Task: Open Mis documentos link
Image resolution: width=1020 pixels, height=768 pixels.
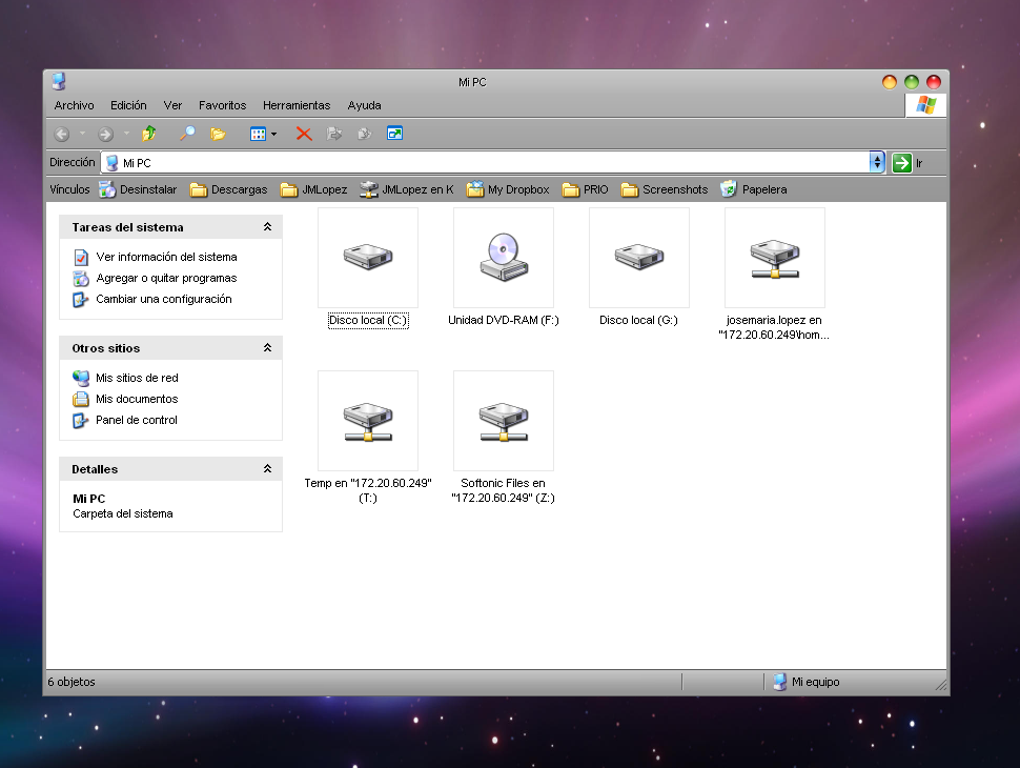Action: coord(126,399)
